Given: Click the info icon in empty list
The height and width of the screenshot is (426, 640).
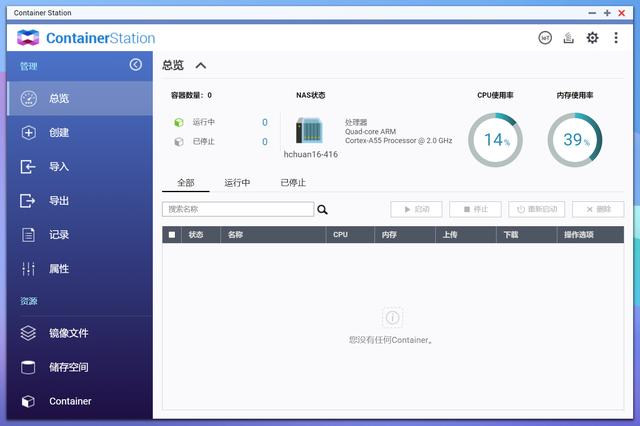Looking at the screenshot, I should pos(392,317).
